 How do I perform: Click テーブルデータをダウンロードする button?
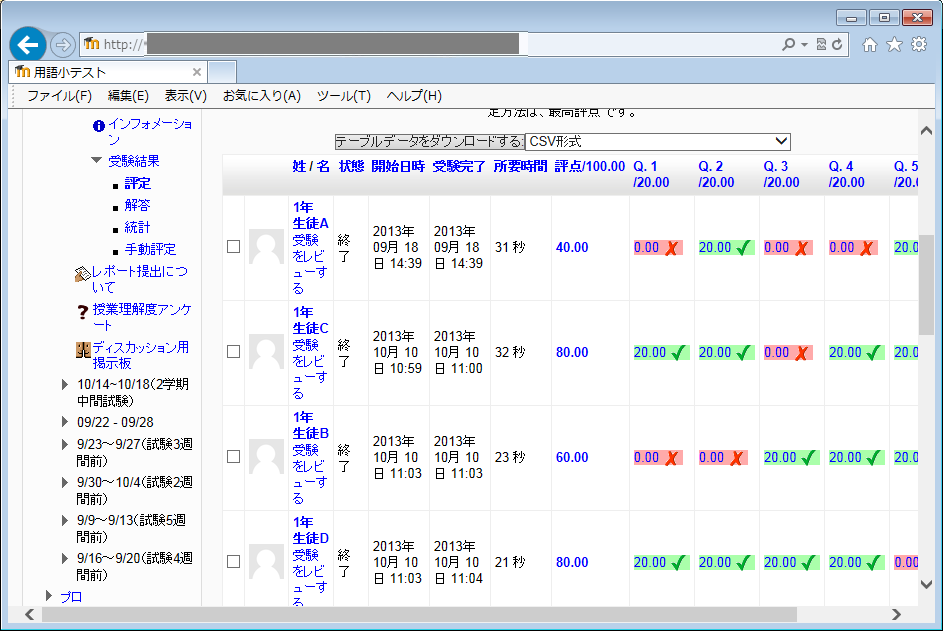[x=429, y=141]
